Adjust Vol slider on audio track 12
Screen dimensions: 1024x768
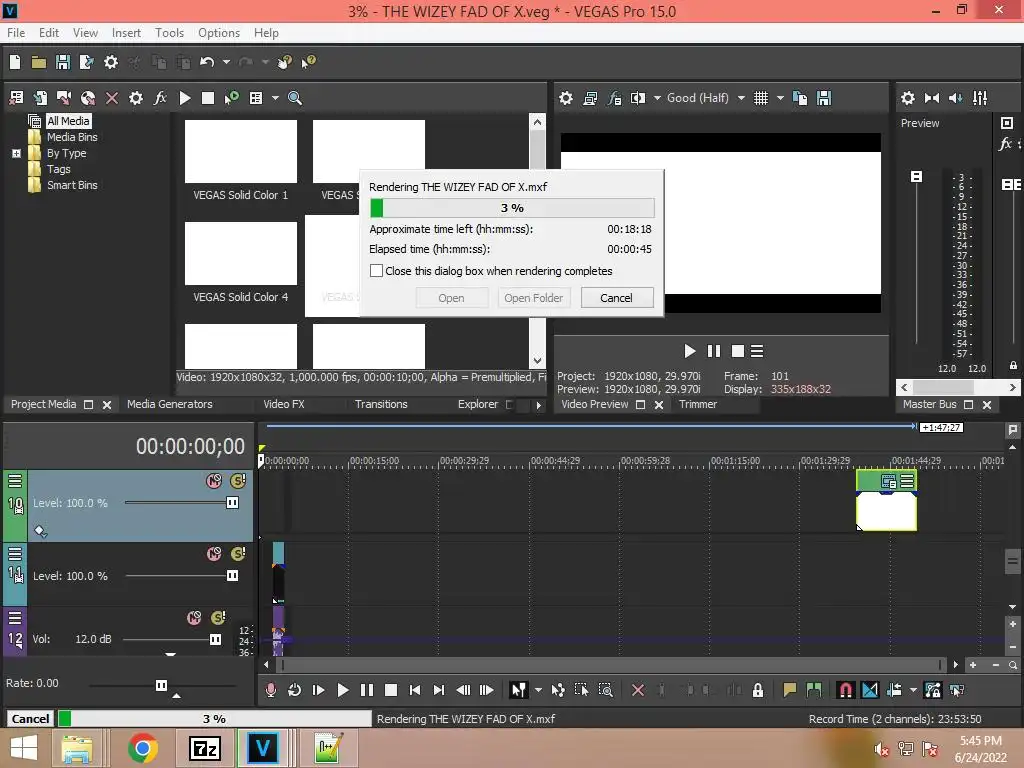215,639
